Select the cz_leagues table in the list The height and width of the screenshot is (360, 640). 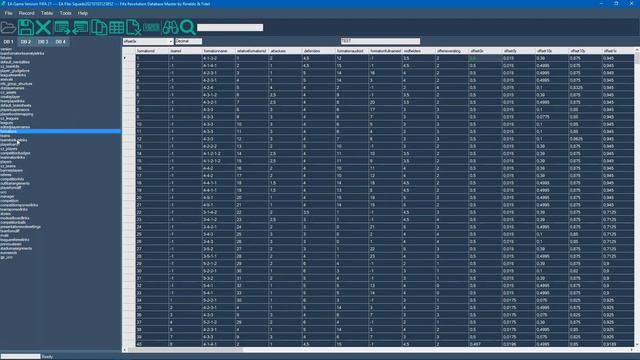click(x=10, y=118)
